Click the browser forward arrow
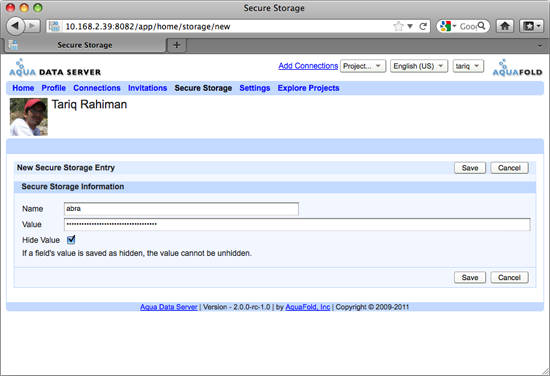 (32, 26)
